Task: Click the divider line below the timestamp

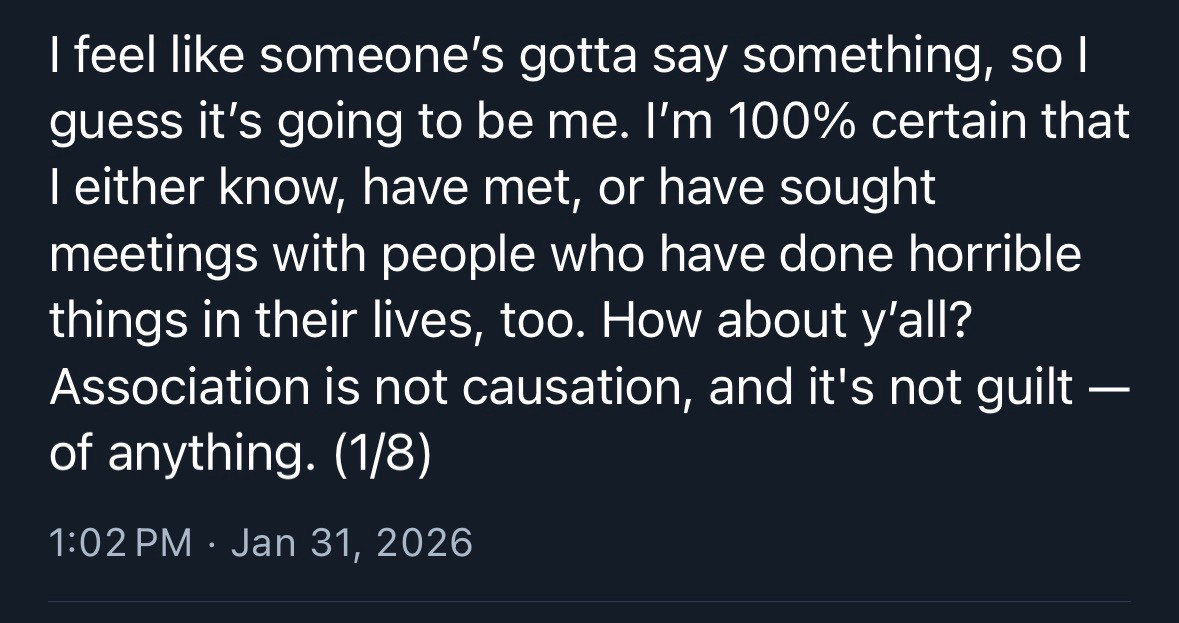Action: (x=589, y=602)
